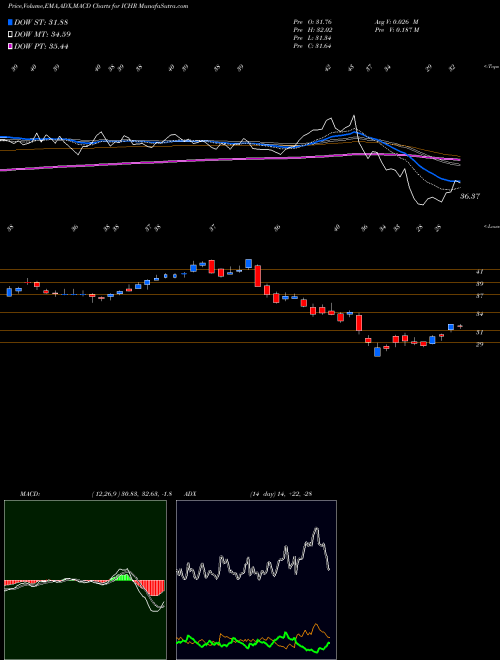The image size is (500, 660).
Task: Click the ADX heading label
Action: (190, 494)
